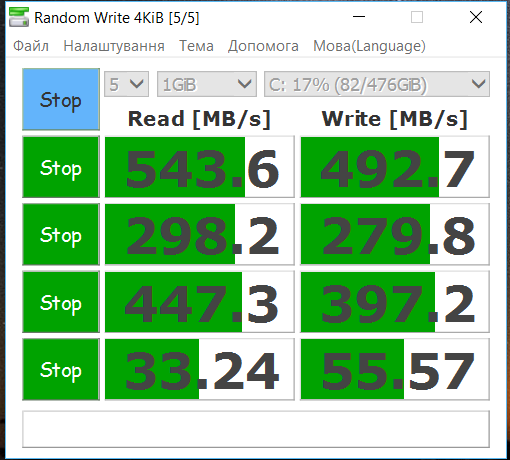Minimize the Random Write 4KiB window

[359, 17]
